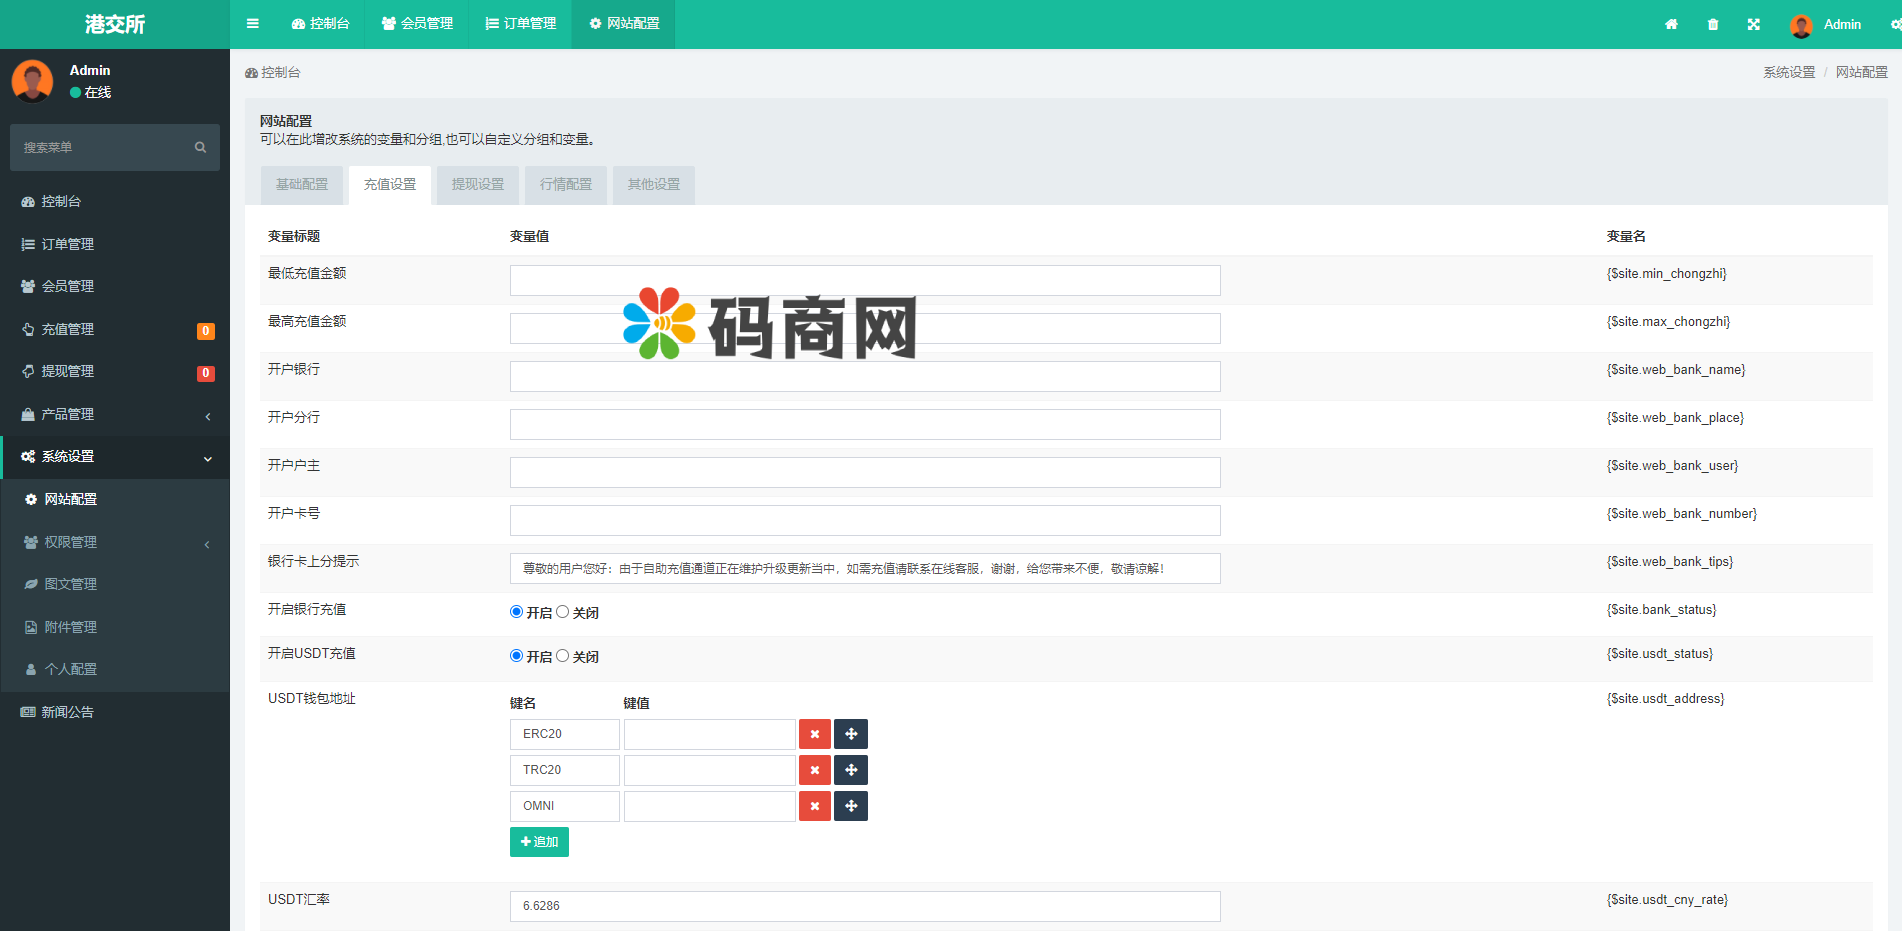Enable 开启银行充值 with 开启 radio
This screenshot has width=1902, height=931.
point(516,612)
